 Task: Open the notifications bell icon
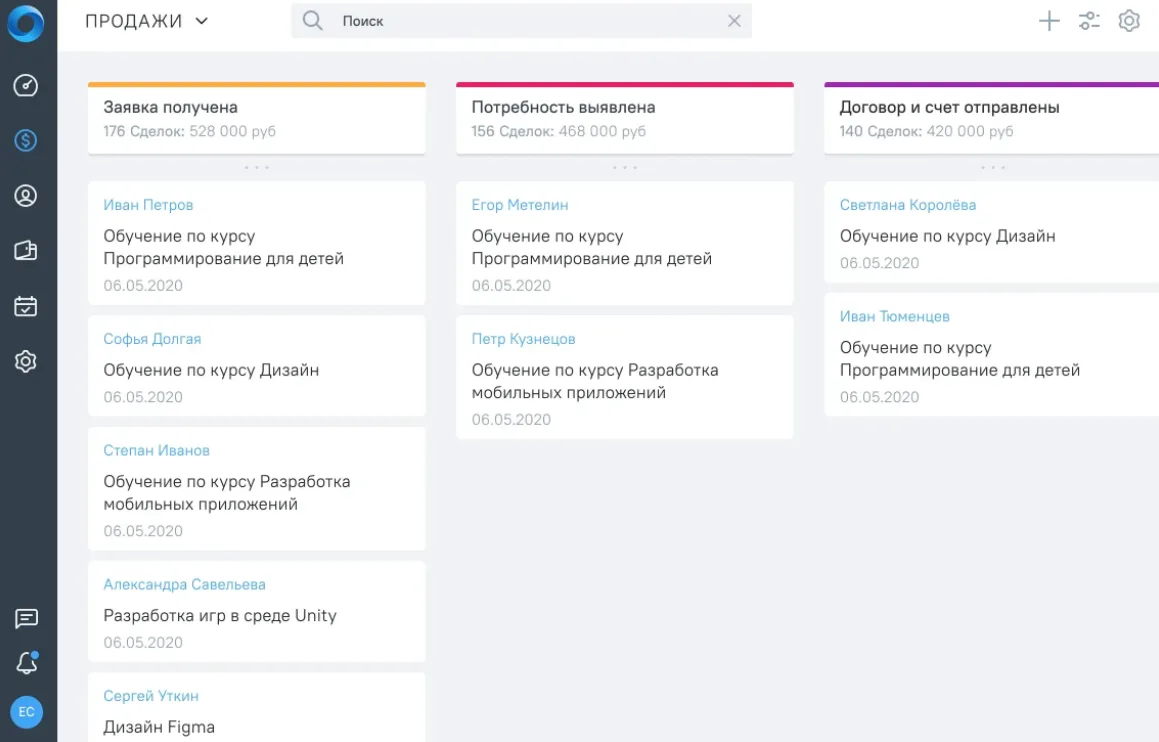point(26,663)
